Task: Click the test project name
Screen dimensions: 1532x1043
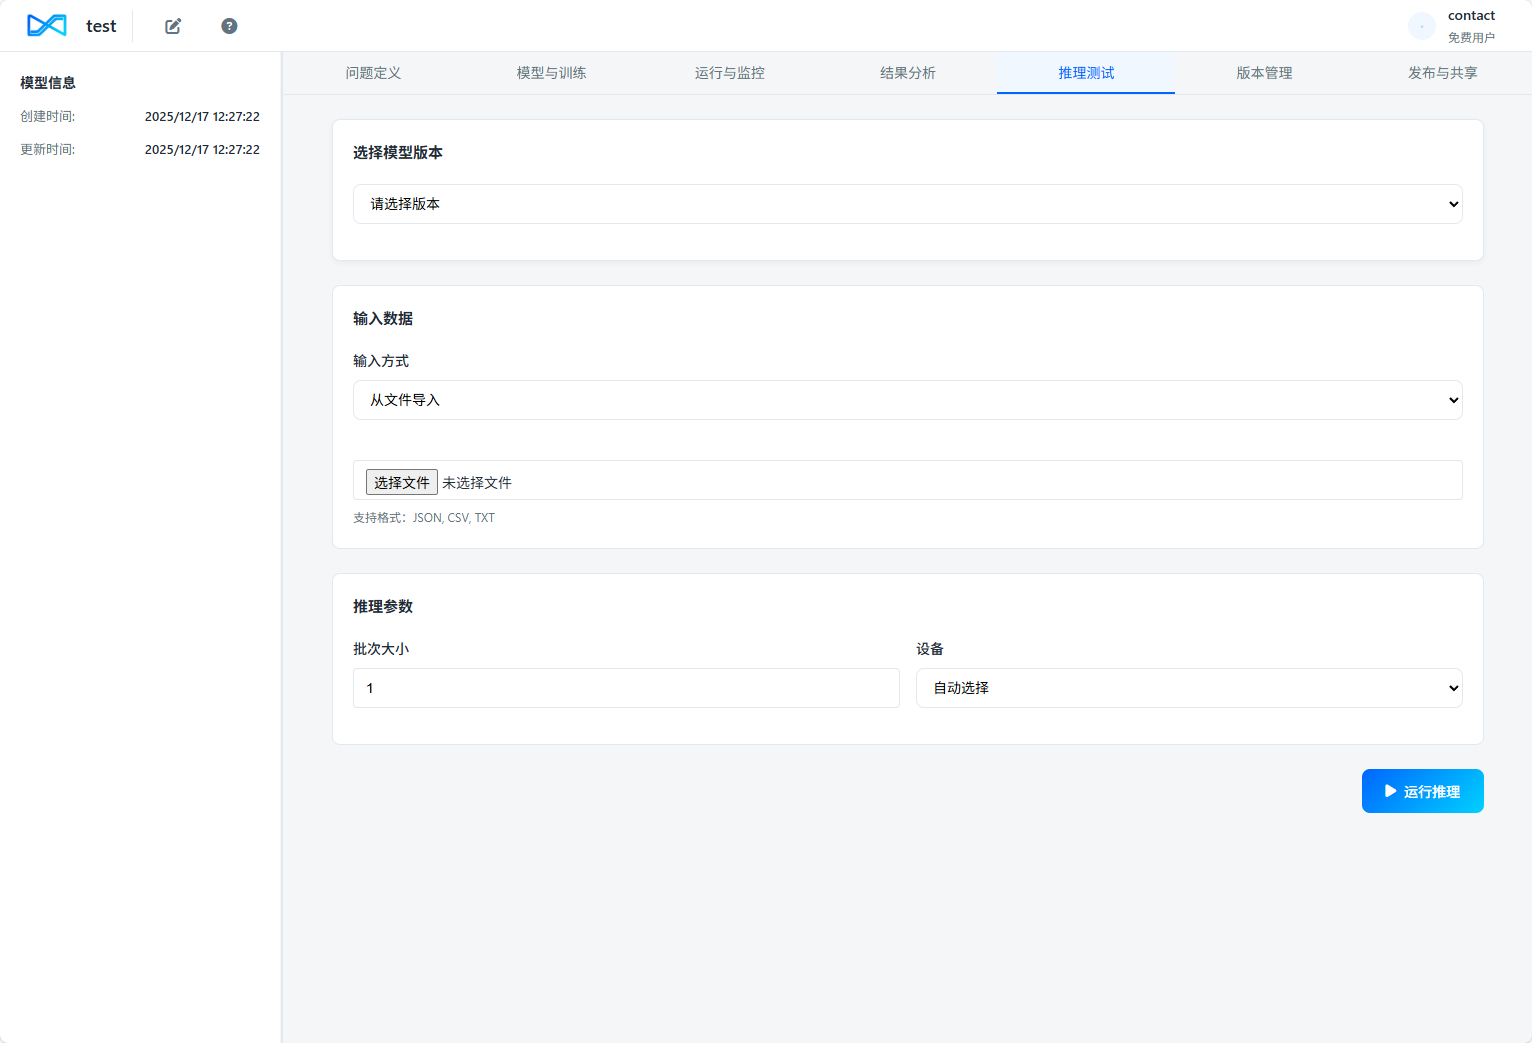Action: (x=101, y=26)
